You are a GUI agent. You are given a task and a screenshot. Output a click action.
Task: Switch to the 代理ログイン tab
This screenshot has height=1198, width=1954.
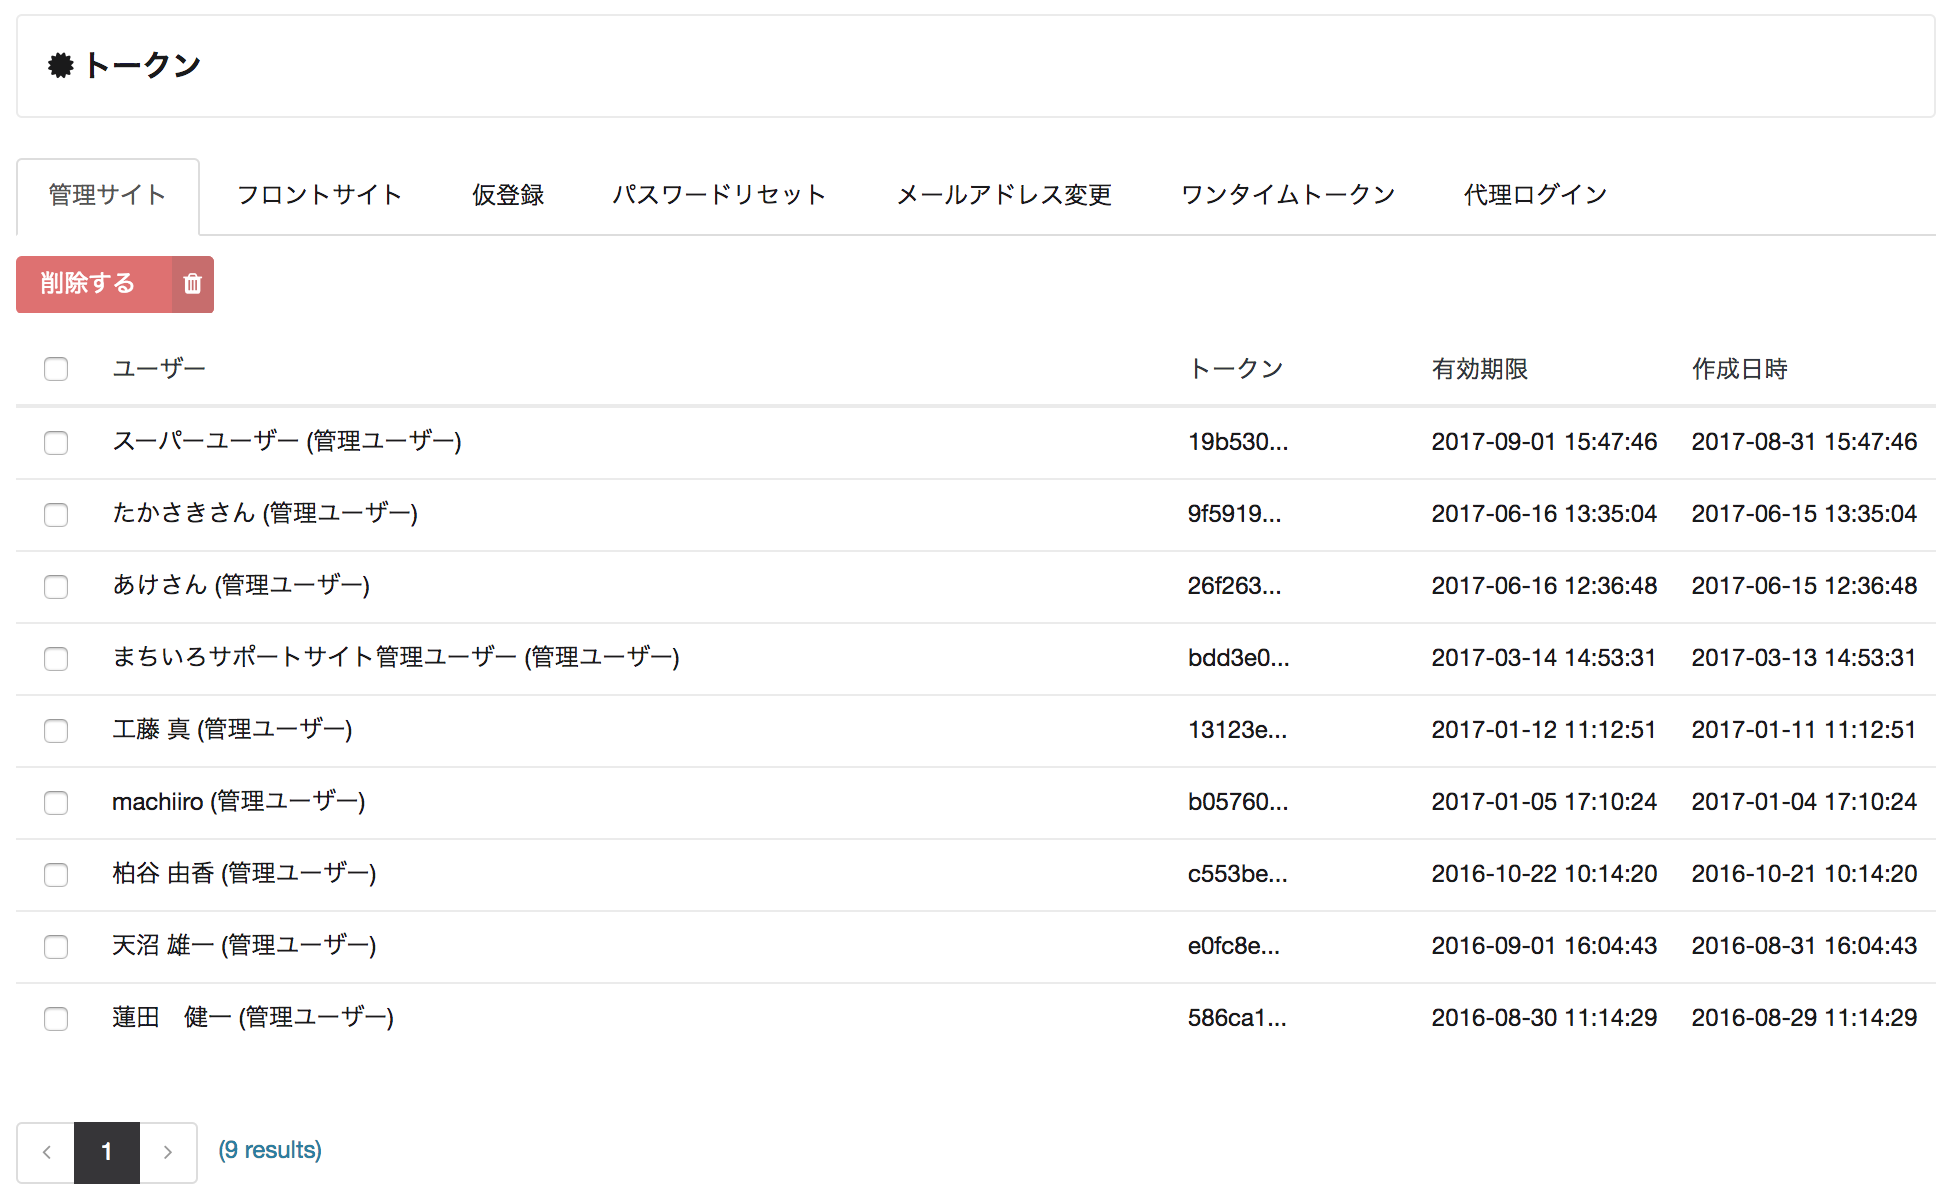pos(1535,196)
